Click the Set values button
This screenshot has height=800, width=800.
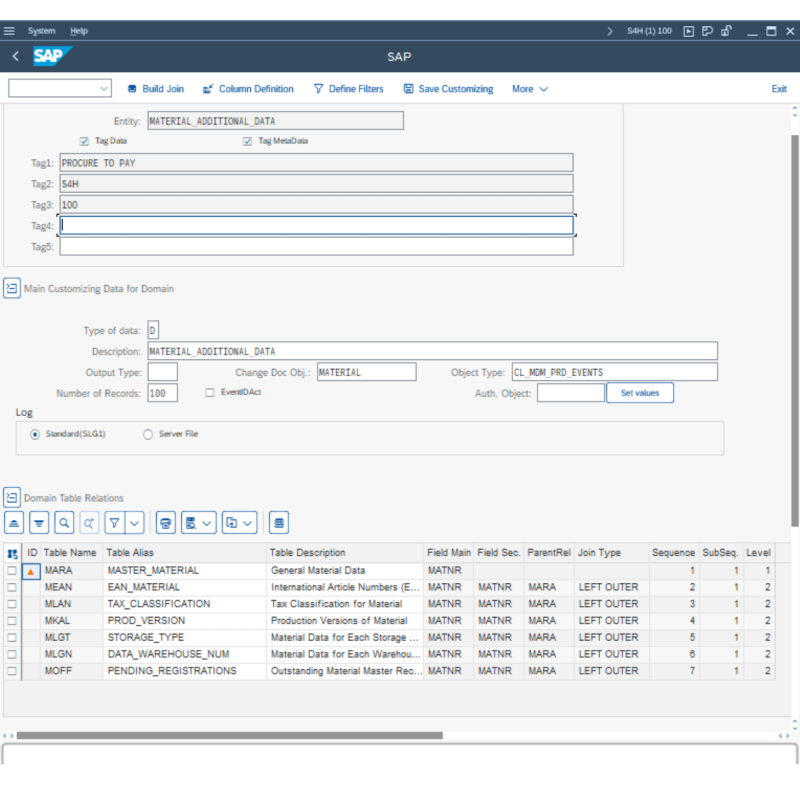point(640,392)
